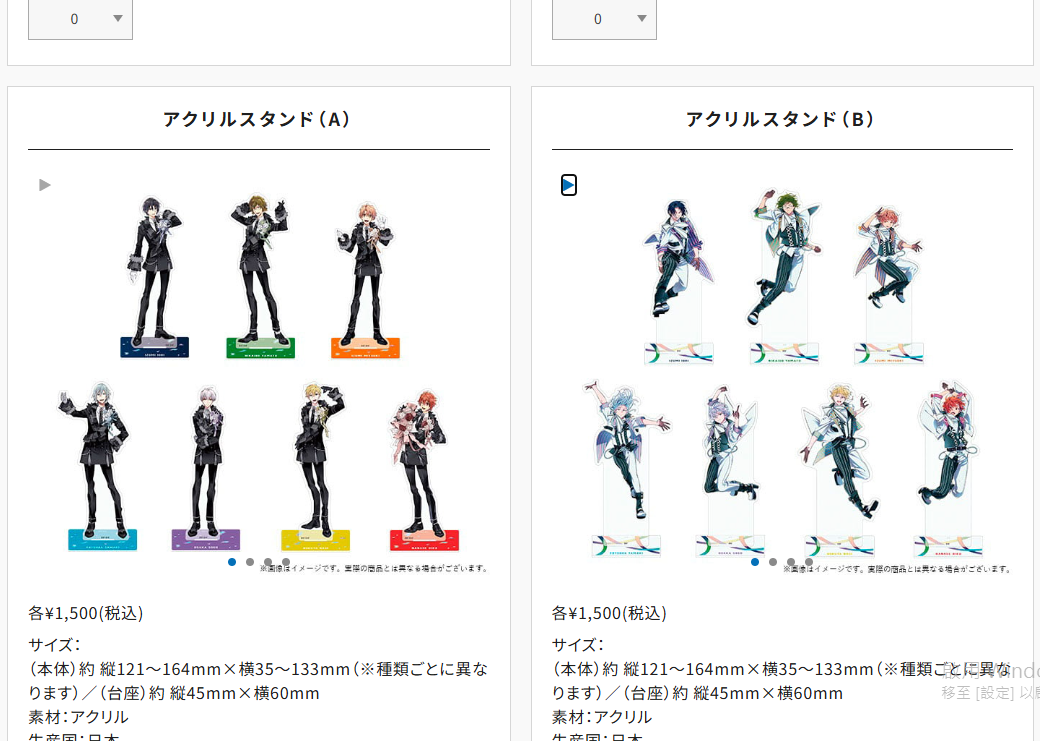Select first carousel dot under Stand (B)
The height and width of the screenshot is (741, 1040).
[755, 562]
